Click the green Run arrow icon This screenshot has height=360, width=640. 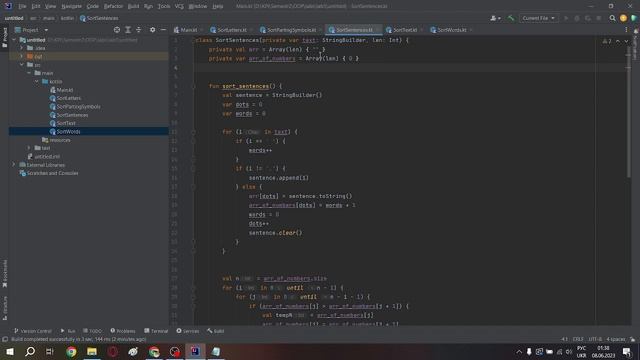[566, 18]
